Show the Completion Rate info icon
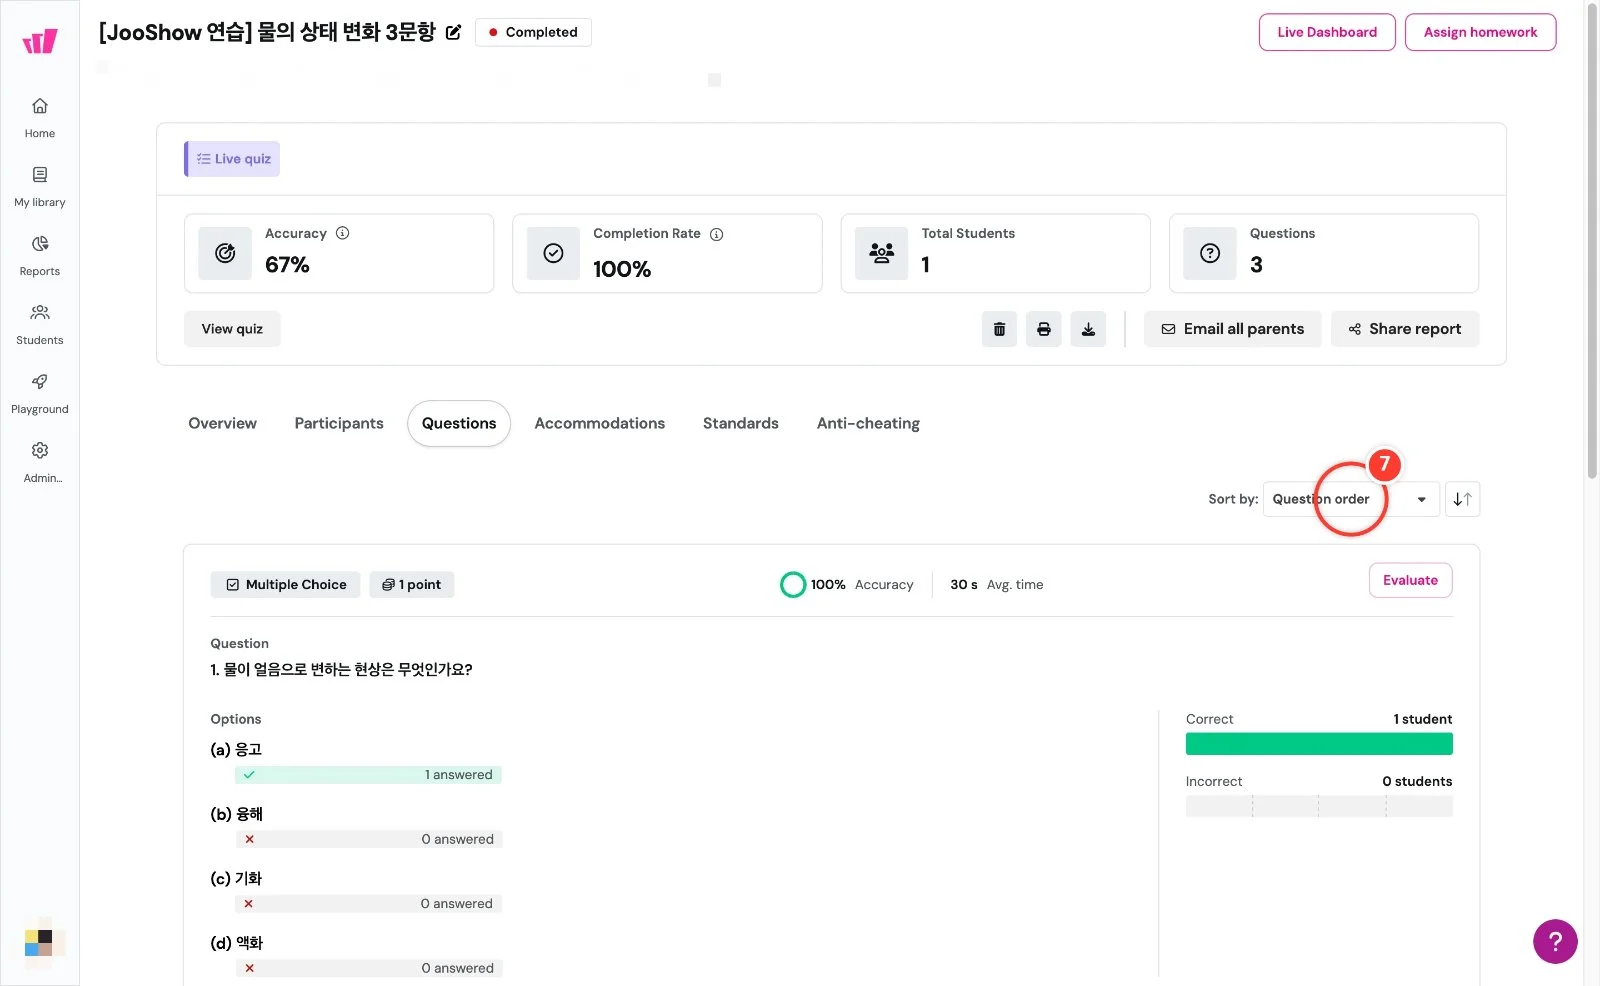Screen dimensions: 1600x986 tap(716, 234)
